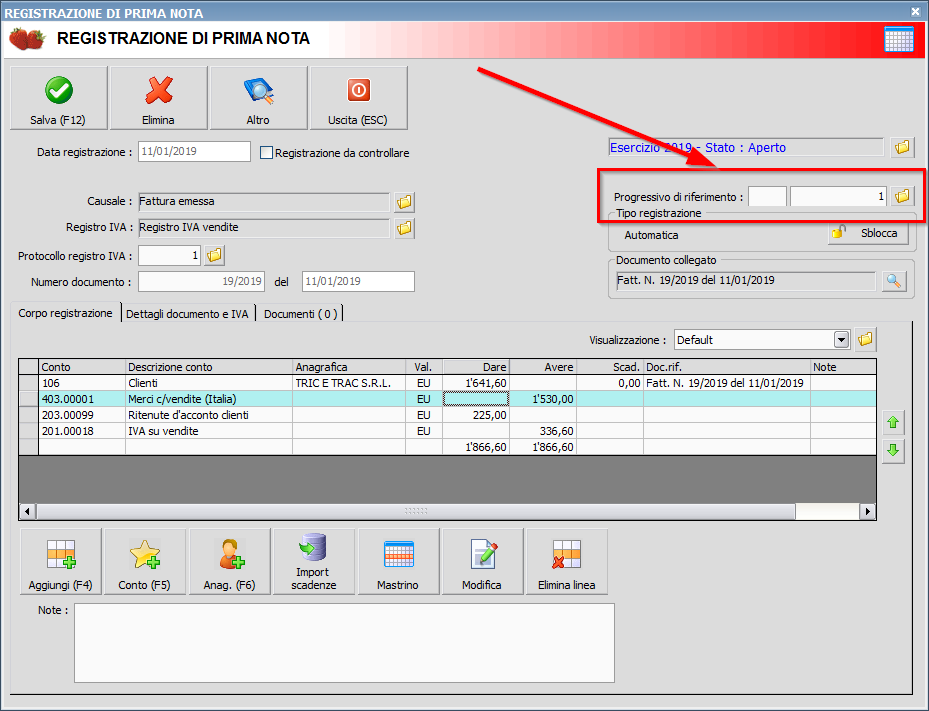Viewport: 929px width, 711px height.
Task: Move row up with green up arrow
Action: (x=893, y=422)
